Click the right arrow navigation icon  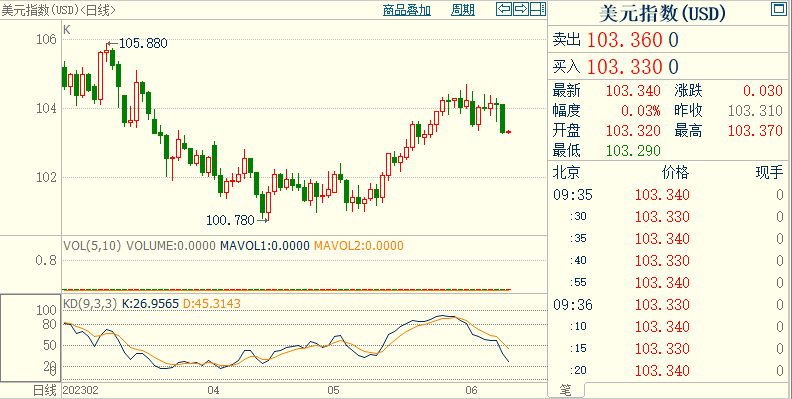pos(521,9)
